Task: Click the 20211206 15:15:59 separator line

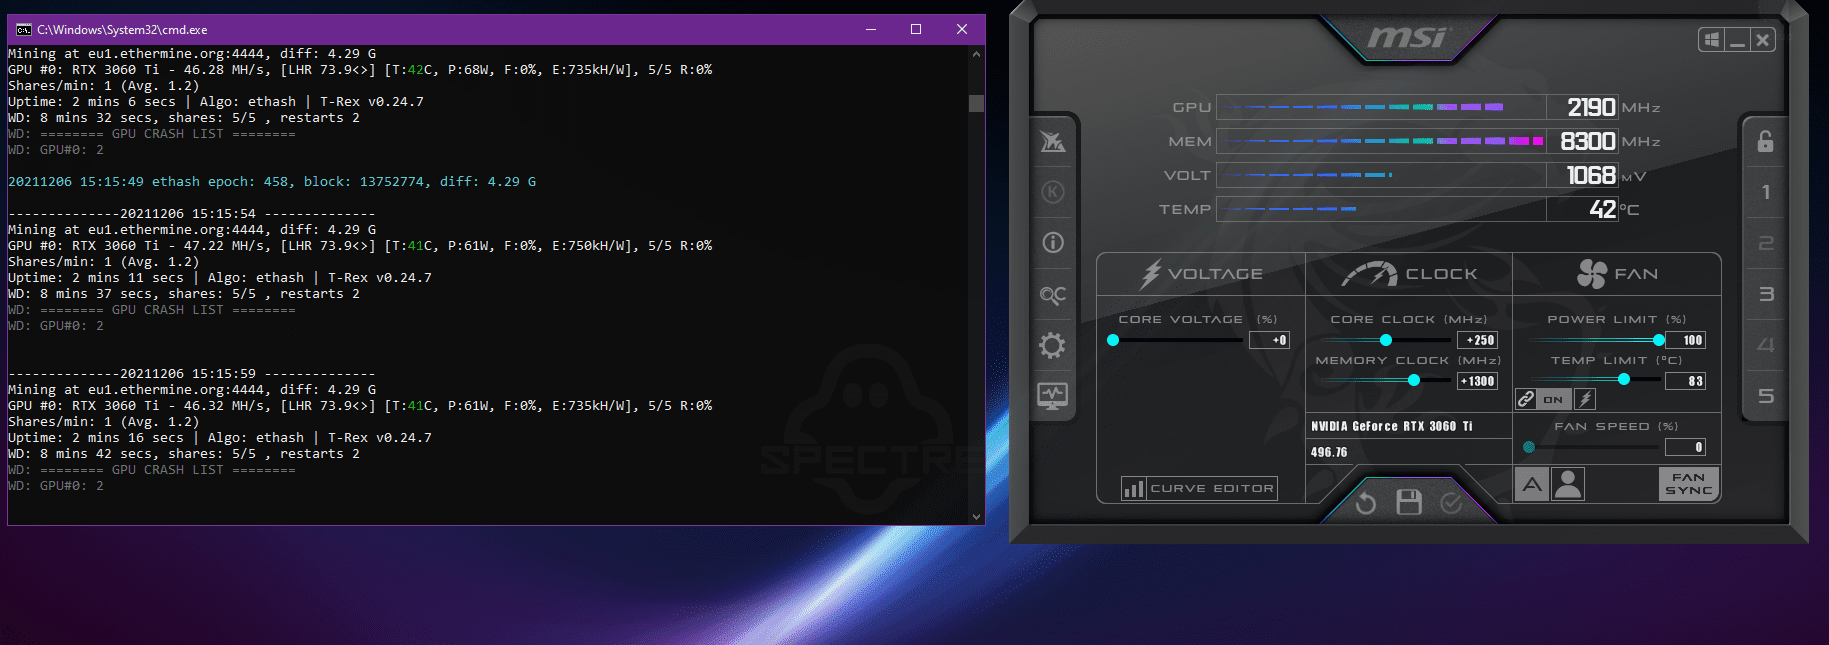Action: pyautogui.click(x=192, y=374)
